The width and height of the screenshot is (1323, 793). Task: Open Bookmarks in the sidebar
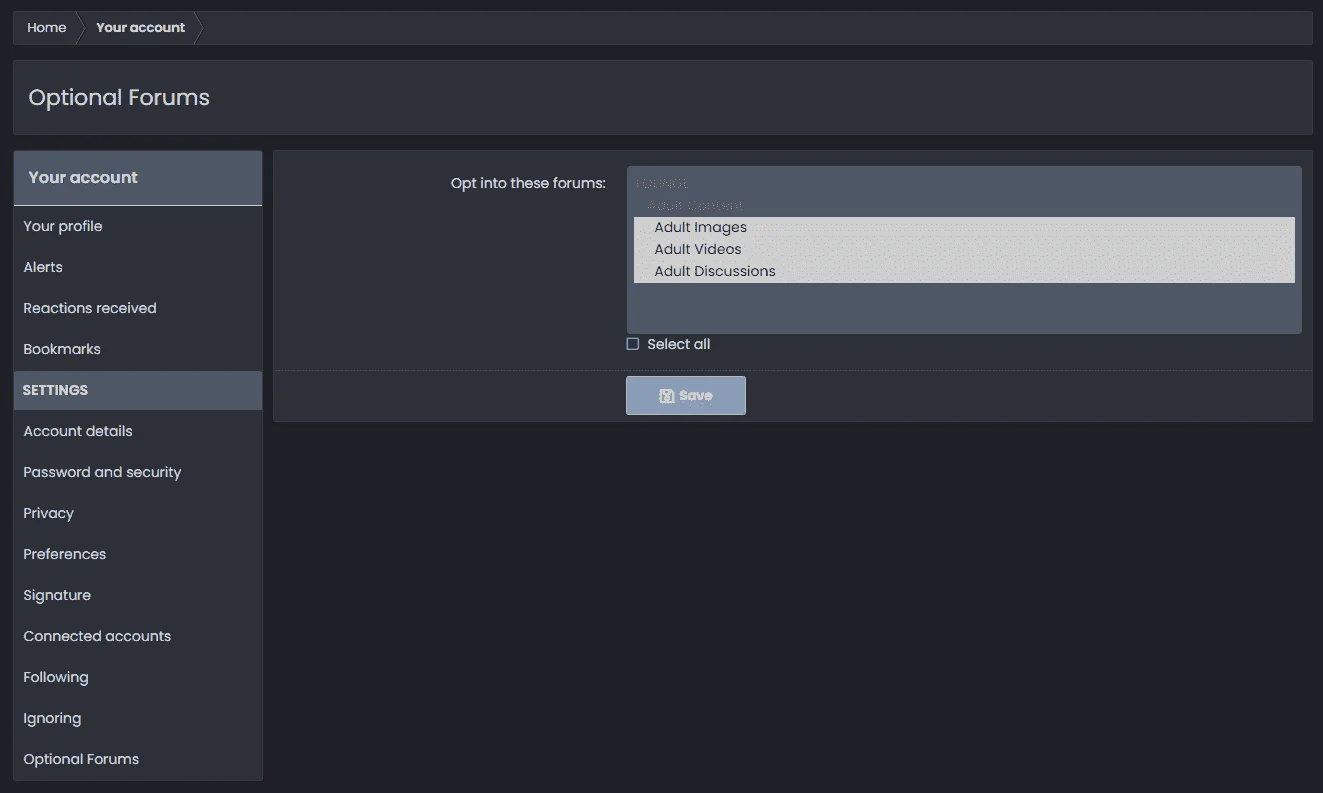[x=138, y=350]
